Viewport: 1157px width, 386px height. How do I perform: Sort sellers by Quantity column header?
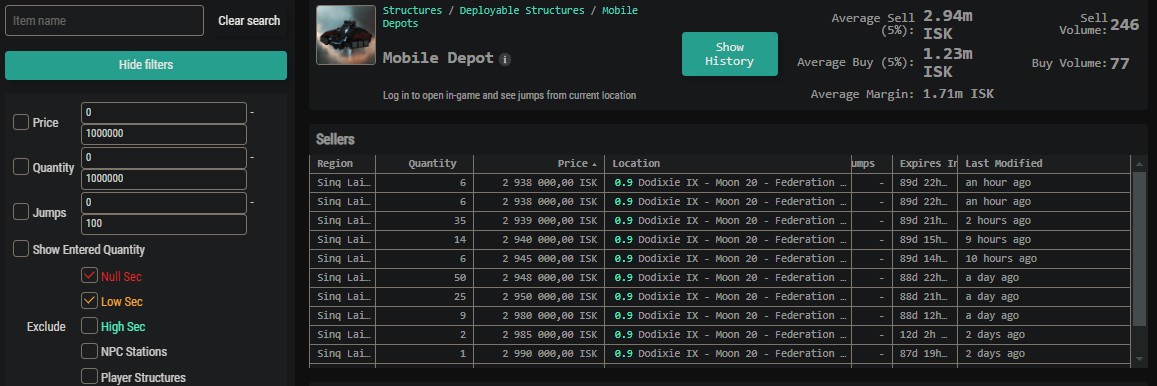(x=424, y=164)
